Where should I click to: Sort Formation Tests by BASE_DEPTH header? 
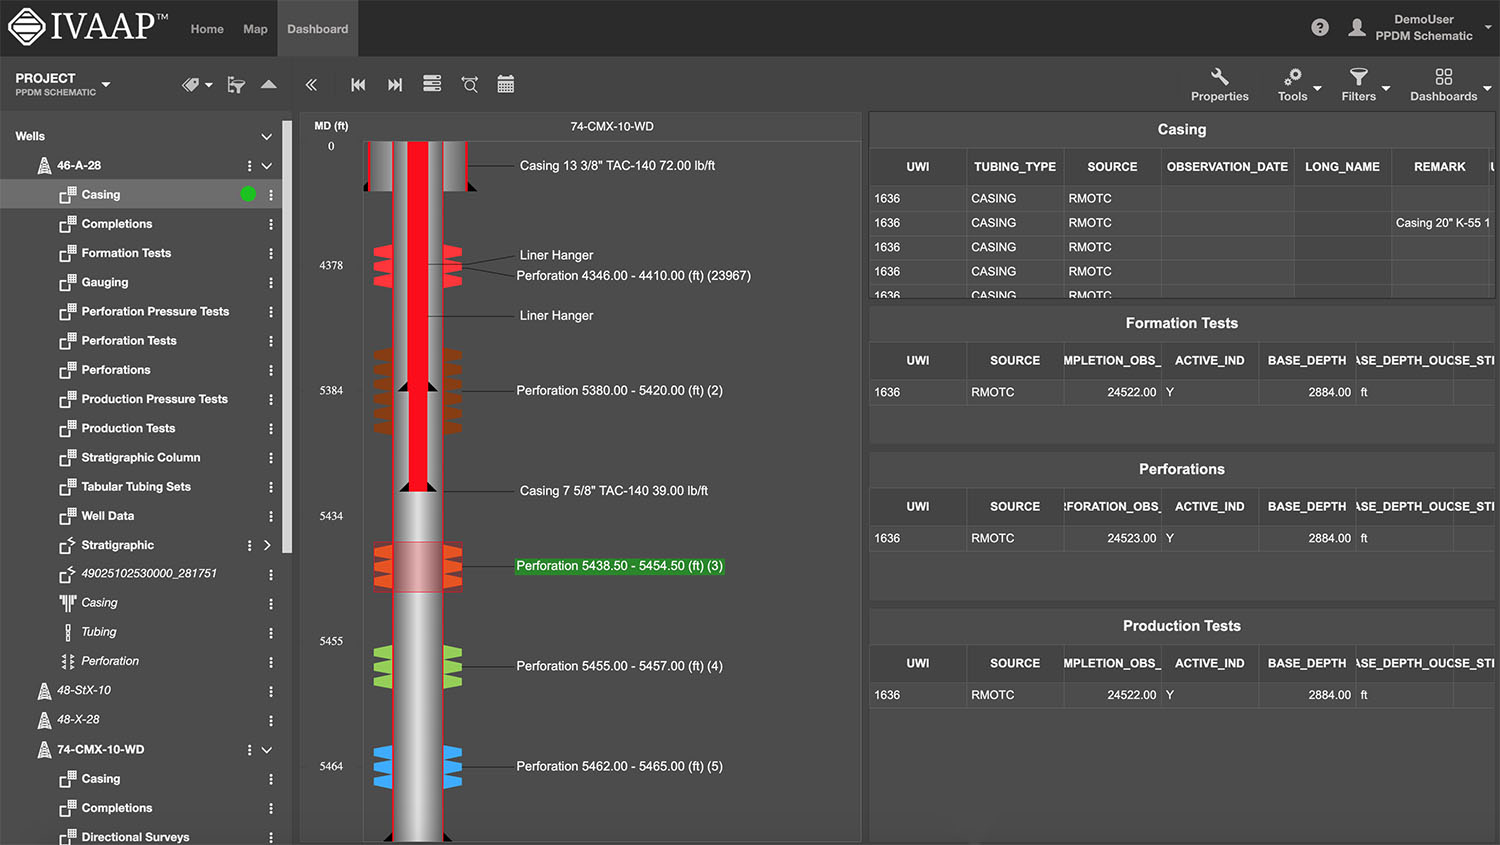[1307, 360]
